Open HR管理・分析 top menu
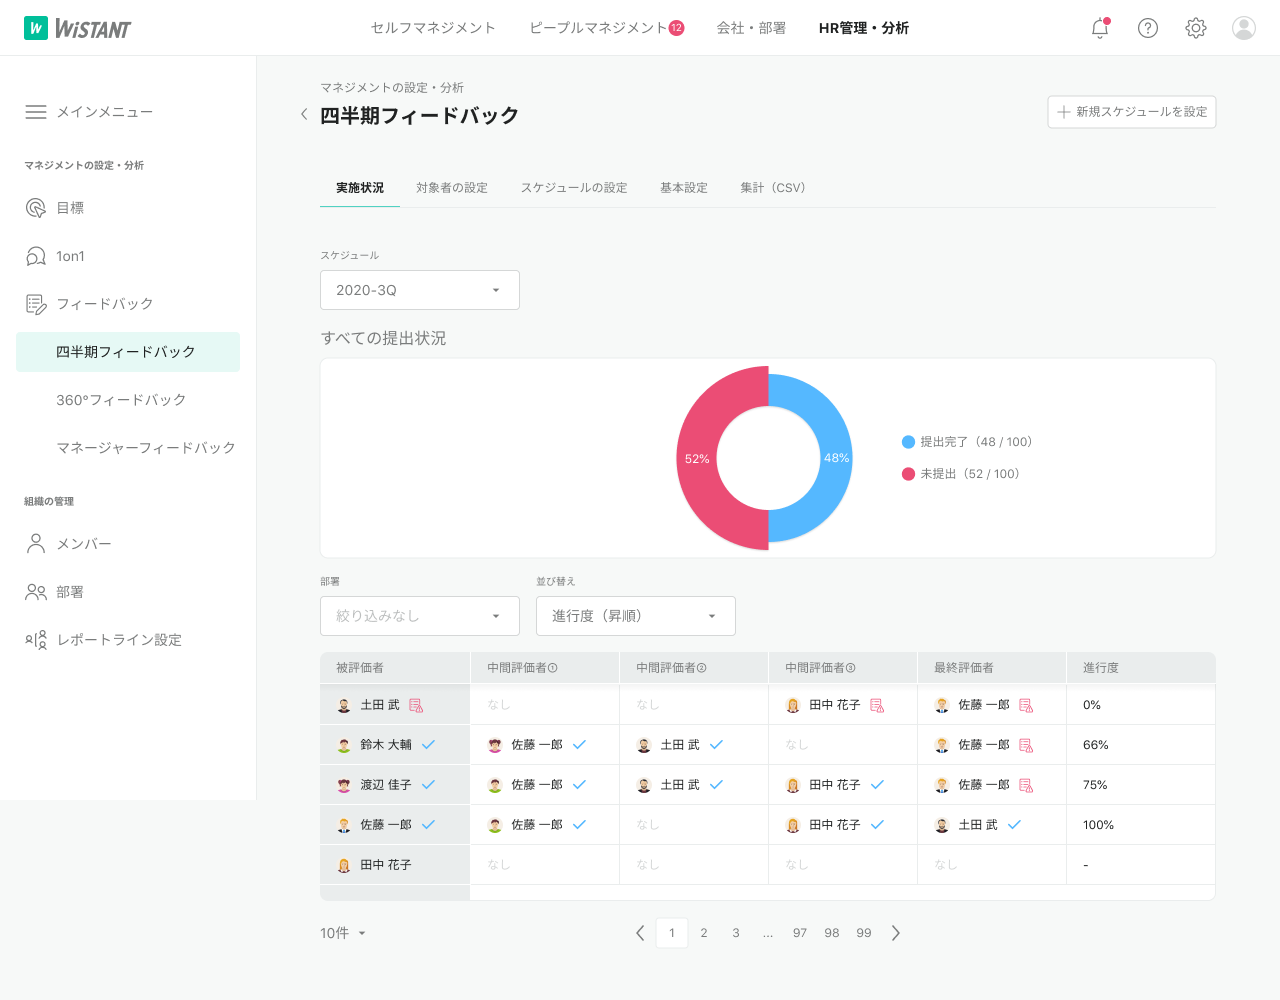This screenshot has width=1280, height=1000. tap(864, 28)
